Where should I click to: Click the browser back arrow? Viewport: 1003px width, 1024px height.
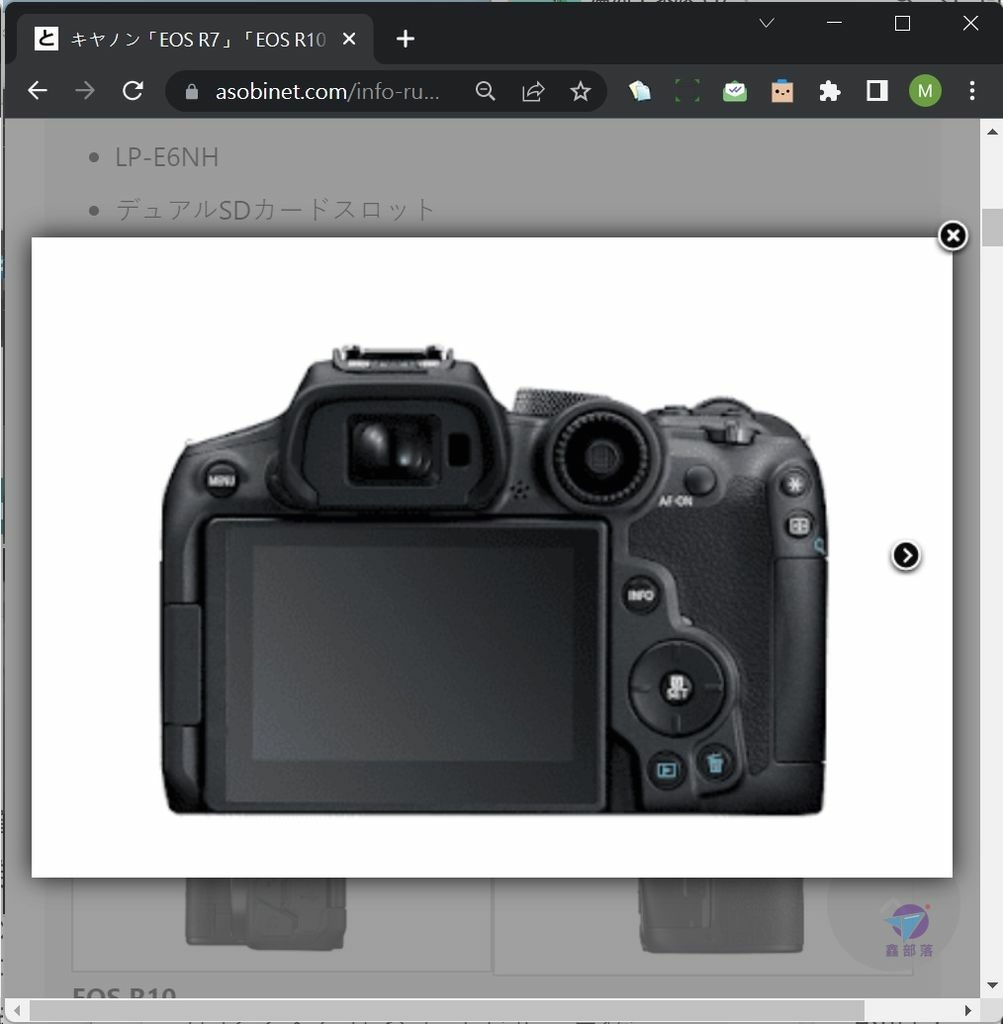[x=38, y=91]
